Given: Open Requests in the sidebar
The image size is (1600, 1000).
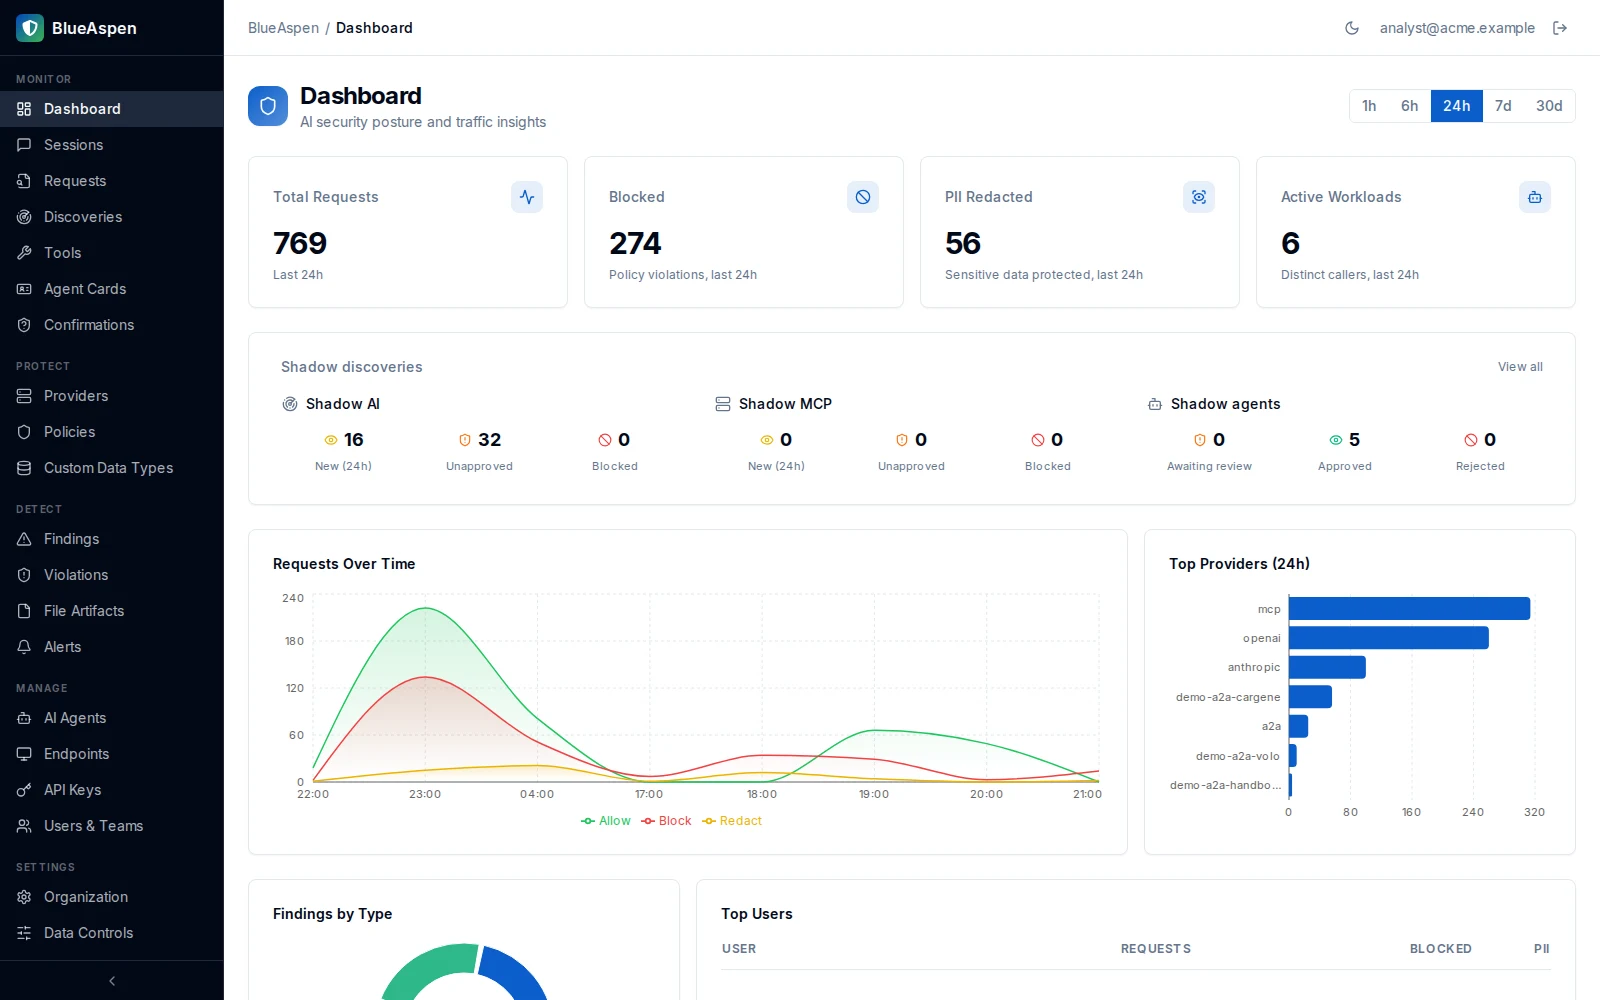Looking at the screenshot, I should (112, 181).
